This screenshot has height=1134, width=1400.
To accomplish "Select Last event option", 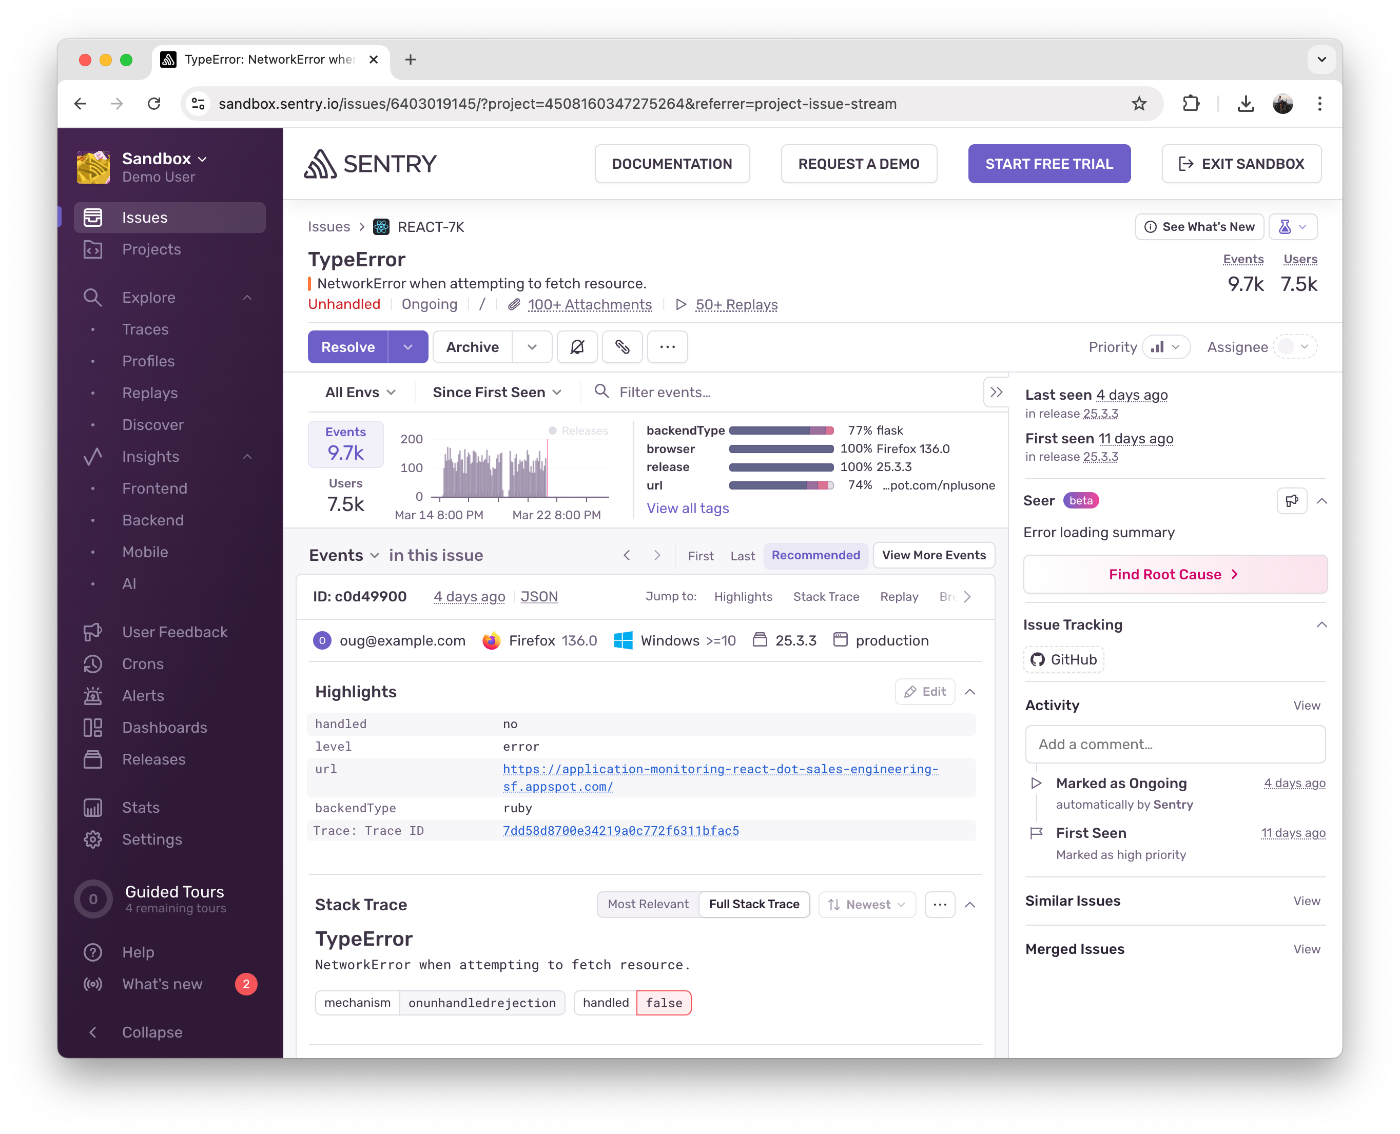I will 743,556.
